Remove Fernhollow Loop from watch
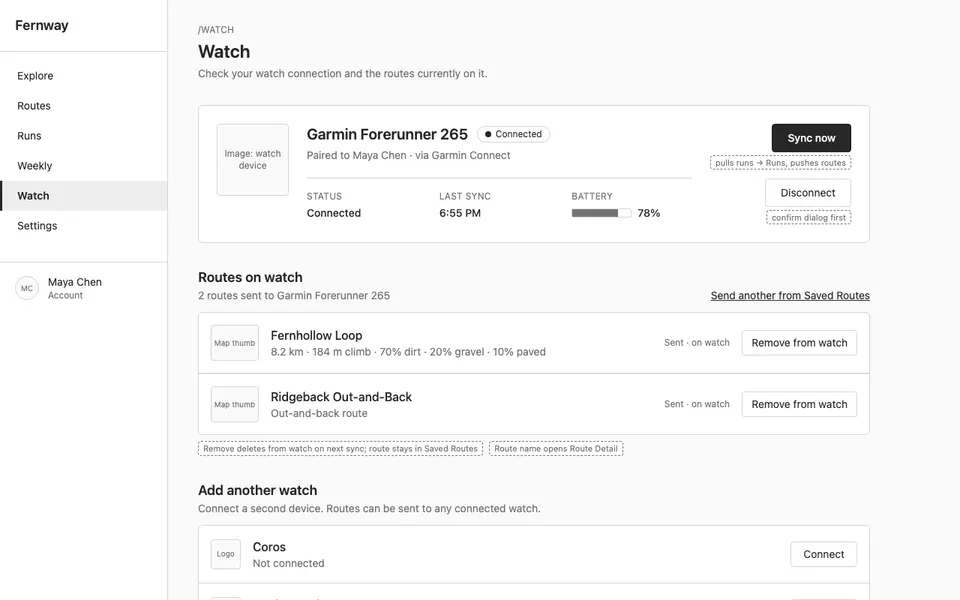The image size is (960, 600). pyautogui.click(x=799, y=343)
